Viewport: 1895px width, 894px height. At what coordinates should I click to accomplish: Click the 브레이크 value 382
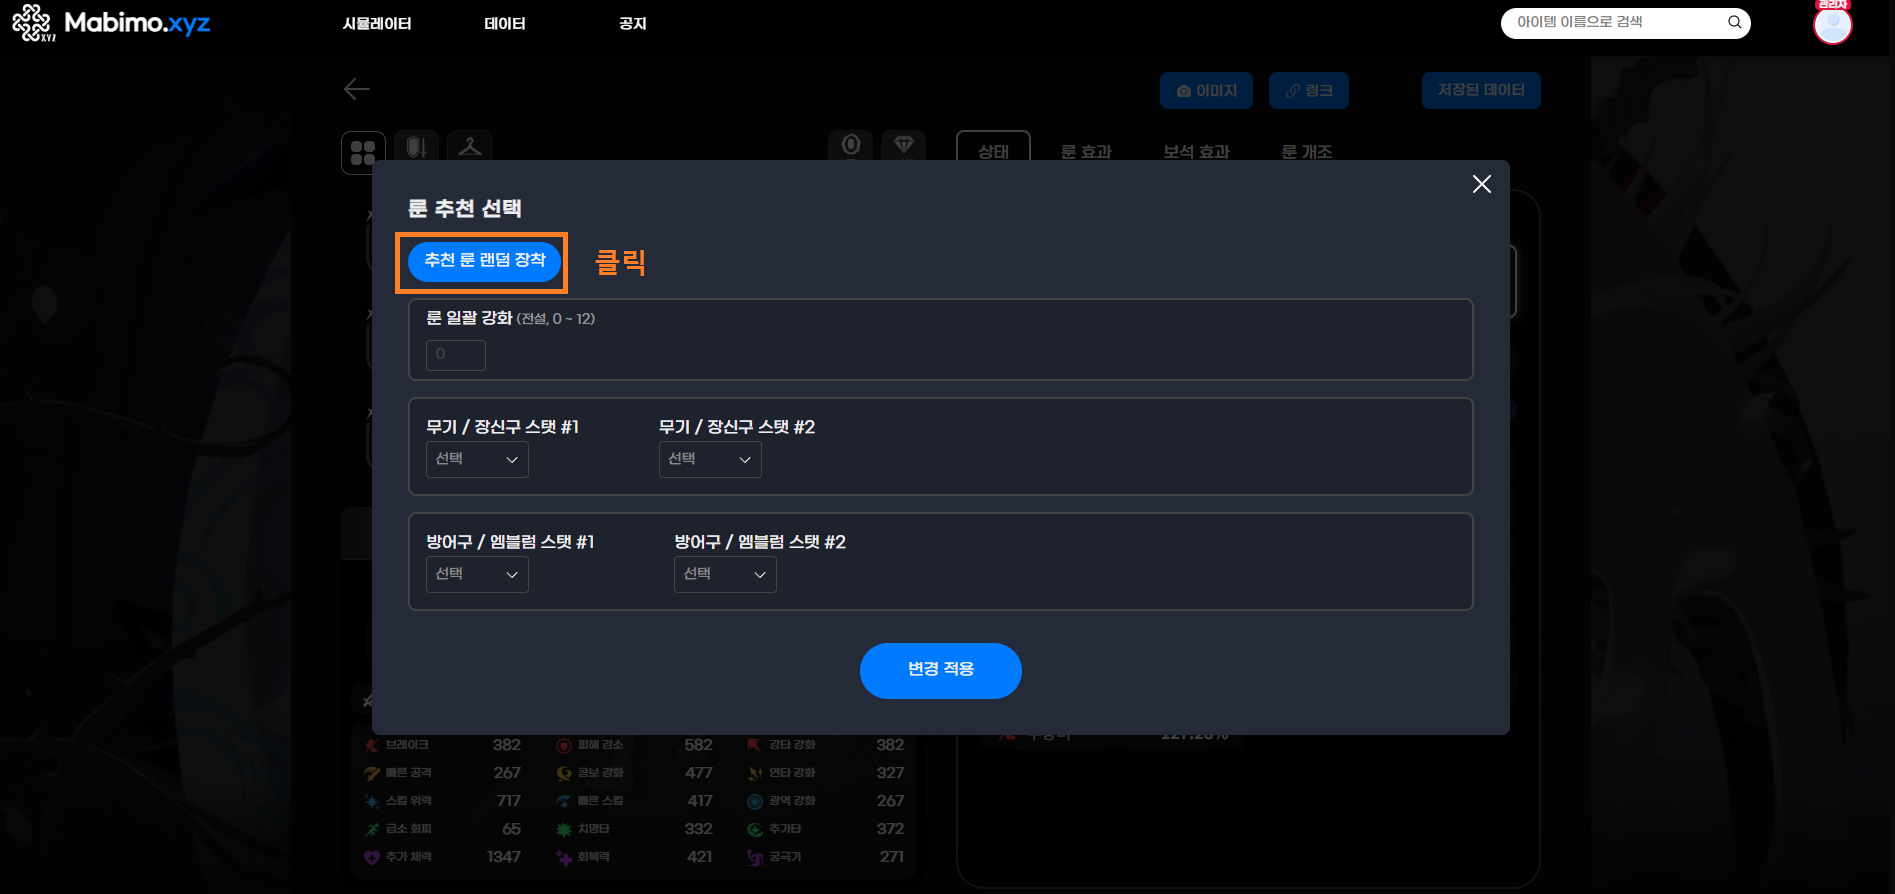click(506, 745)
